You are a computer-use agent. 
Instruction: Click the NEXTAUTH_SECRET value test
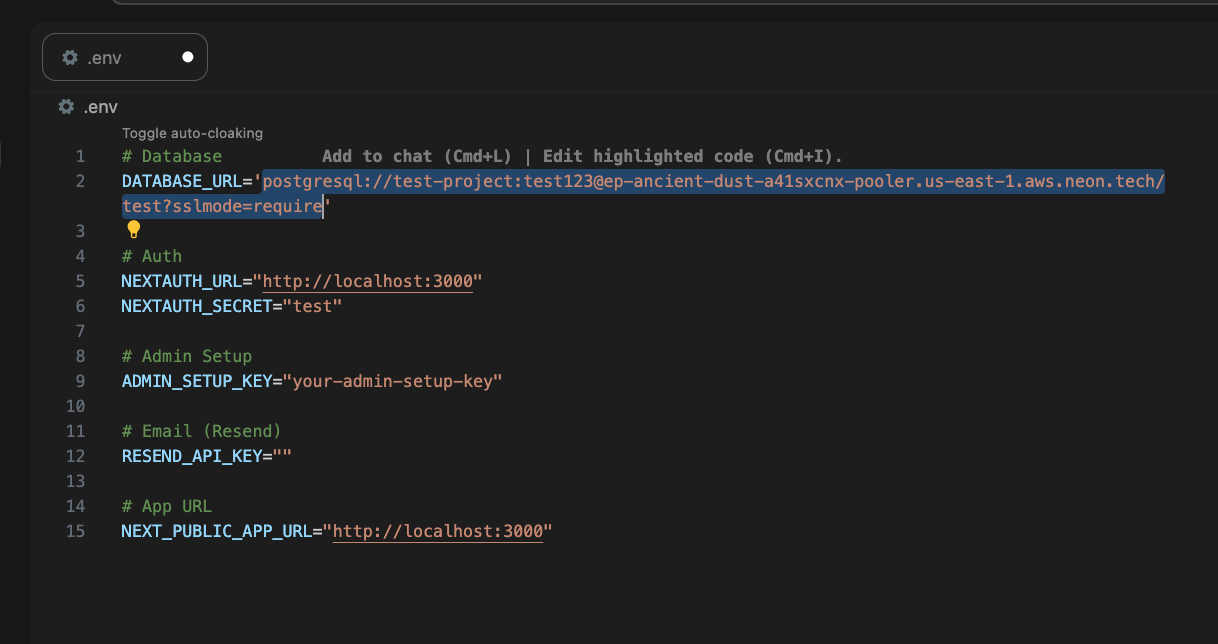[313, 306]
